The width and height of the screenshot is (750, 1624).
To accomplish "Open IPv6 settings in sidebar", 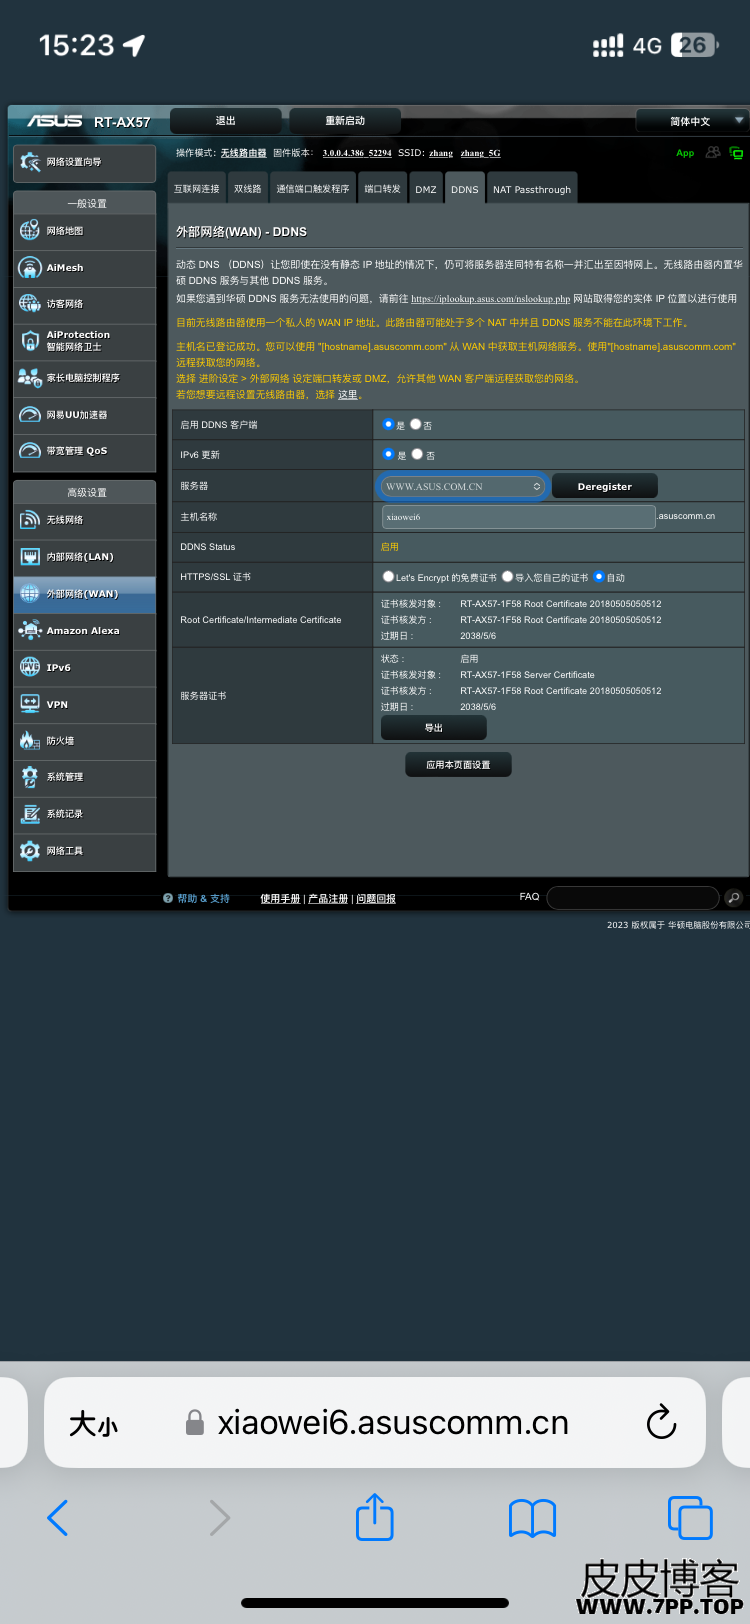I will pyautogui.click(x=85, y=668).
